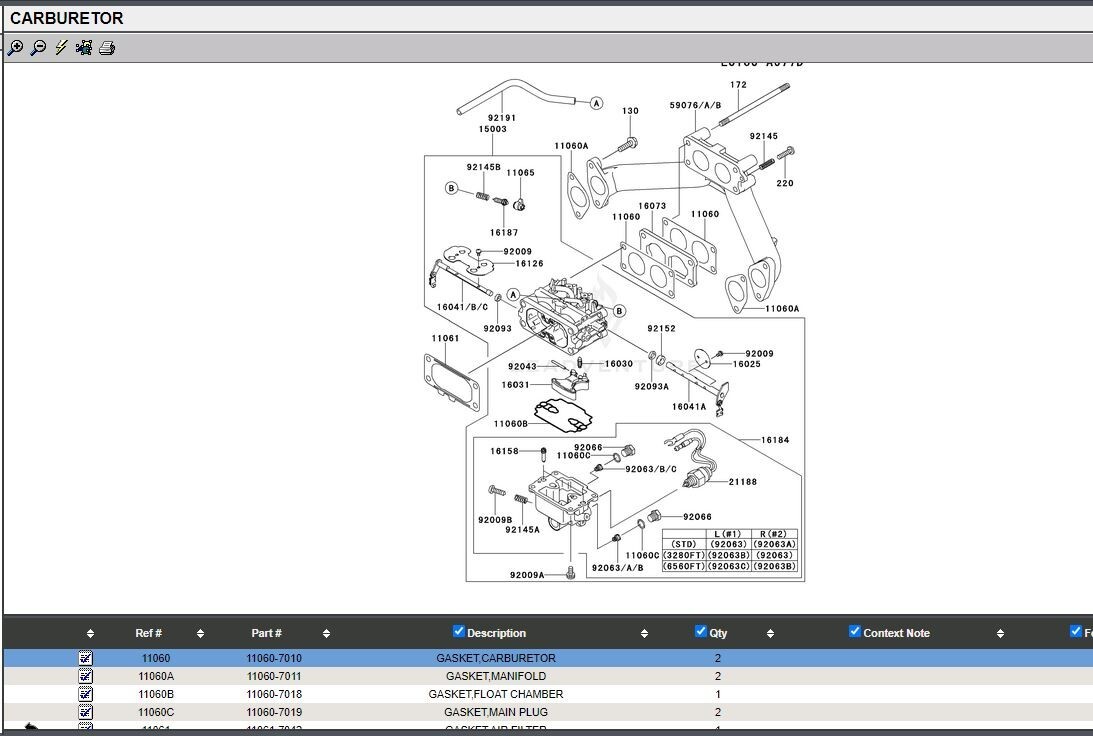The height and width of the screenshot is (736, 1093).
Task: Click callout 220 in the diagram
Action: click(x=785, y=183)
